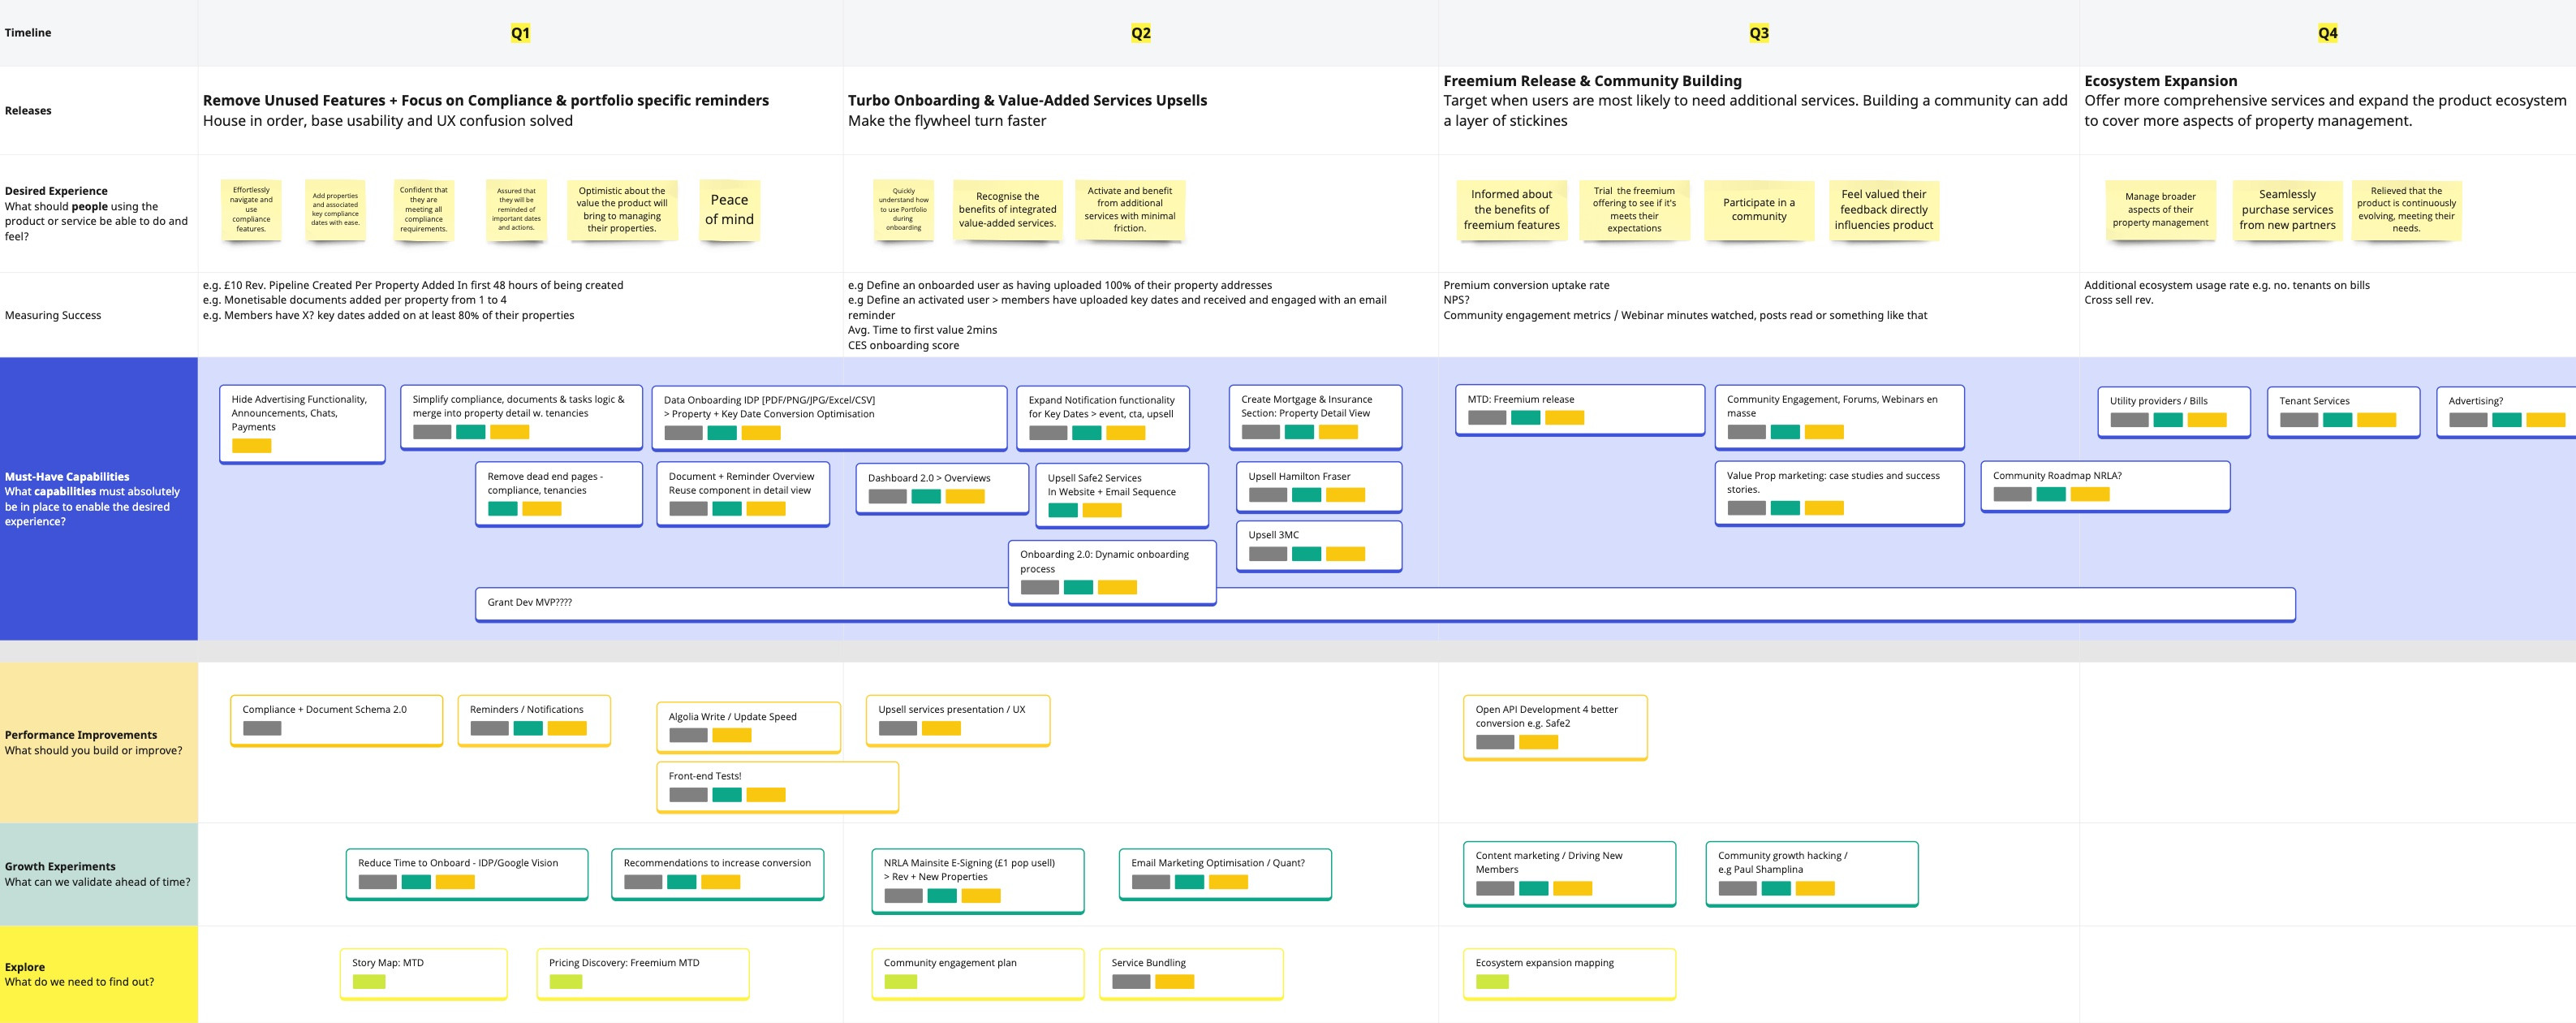The height and width of the screenshot is (1023, 2576).
Task: Open the 'Community Roadmap NRLA?' card
Action: (2105, 486)
